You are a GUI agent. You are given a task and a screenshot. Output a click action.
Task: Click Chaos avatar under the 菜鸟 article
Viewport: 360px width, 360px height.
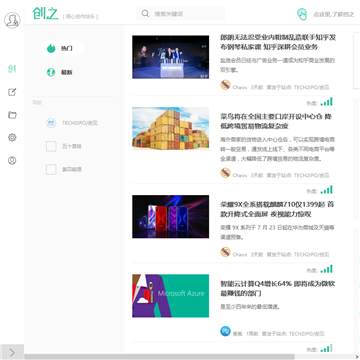226,173
